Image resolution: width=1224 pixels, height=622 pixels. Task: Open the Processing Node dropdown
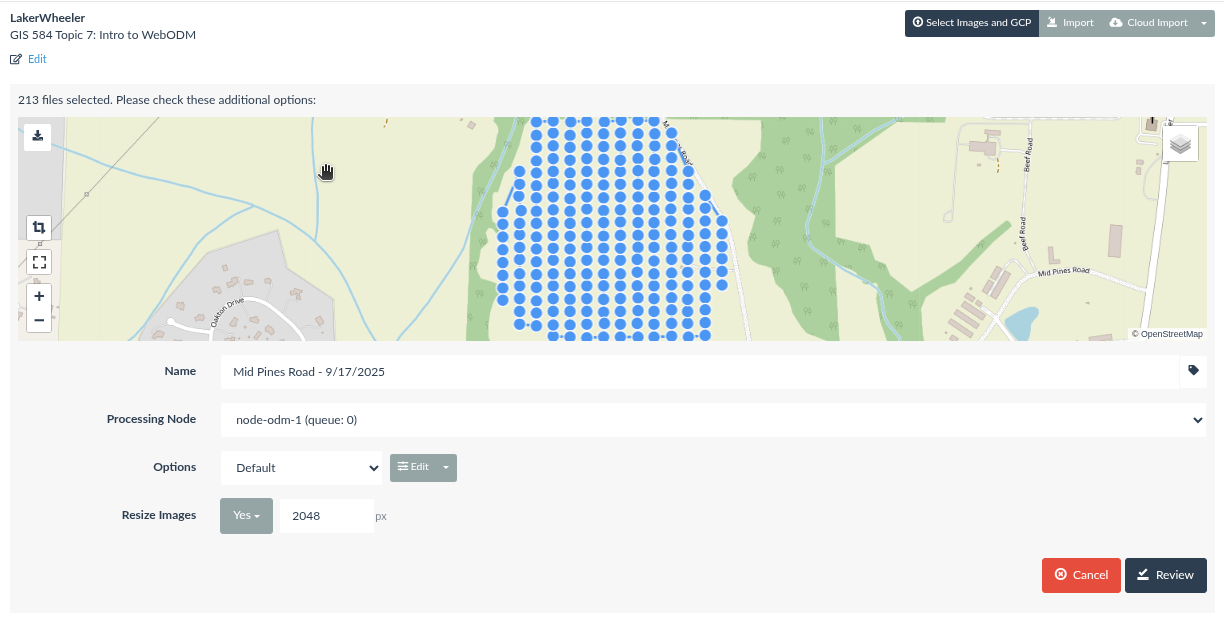point(712,420)
